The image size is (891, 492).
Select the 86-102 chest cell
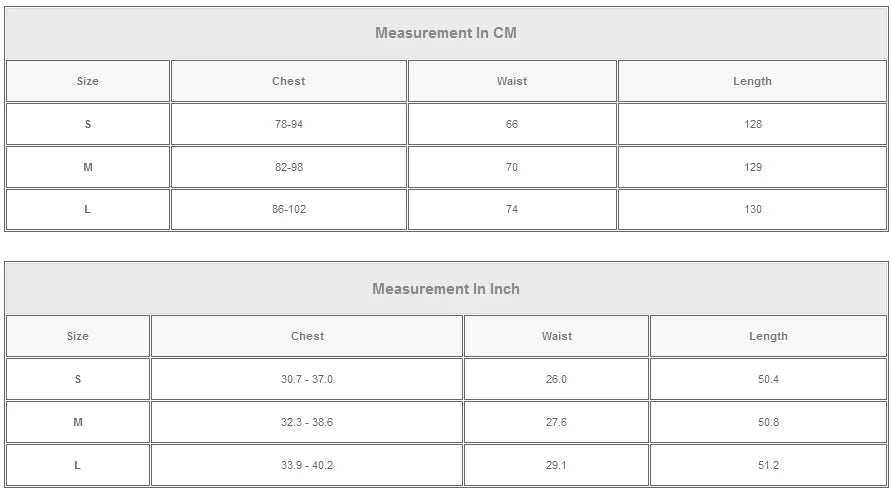click(x=288, y=210)
